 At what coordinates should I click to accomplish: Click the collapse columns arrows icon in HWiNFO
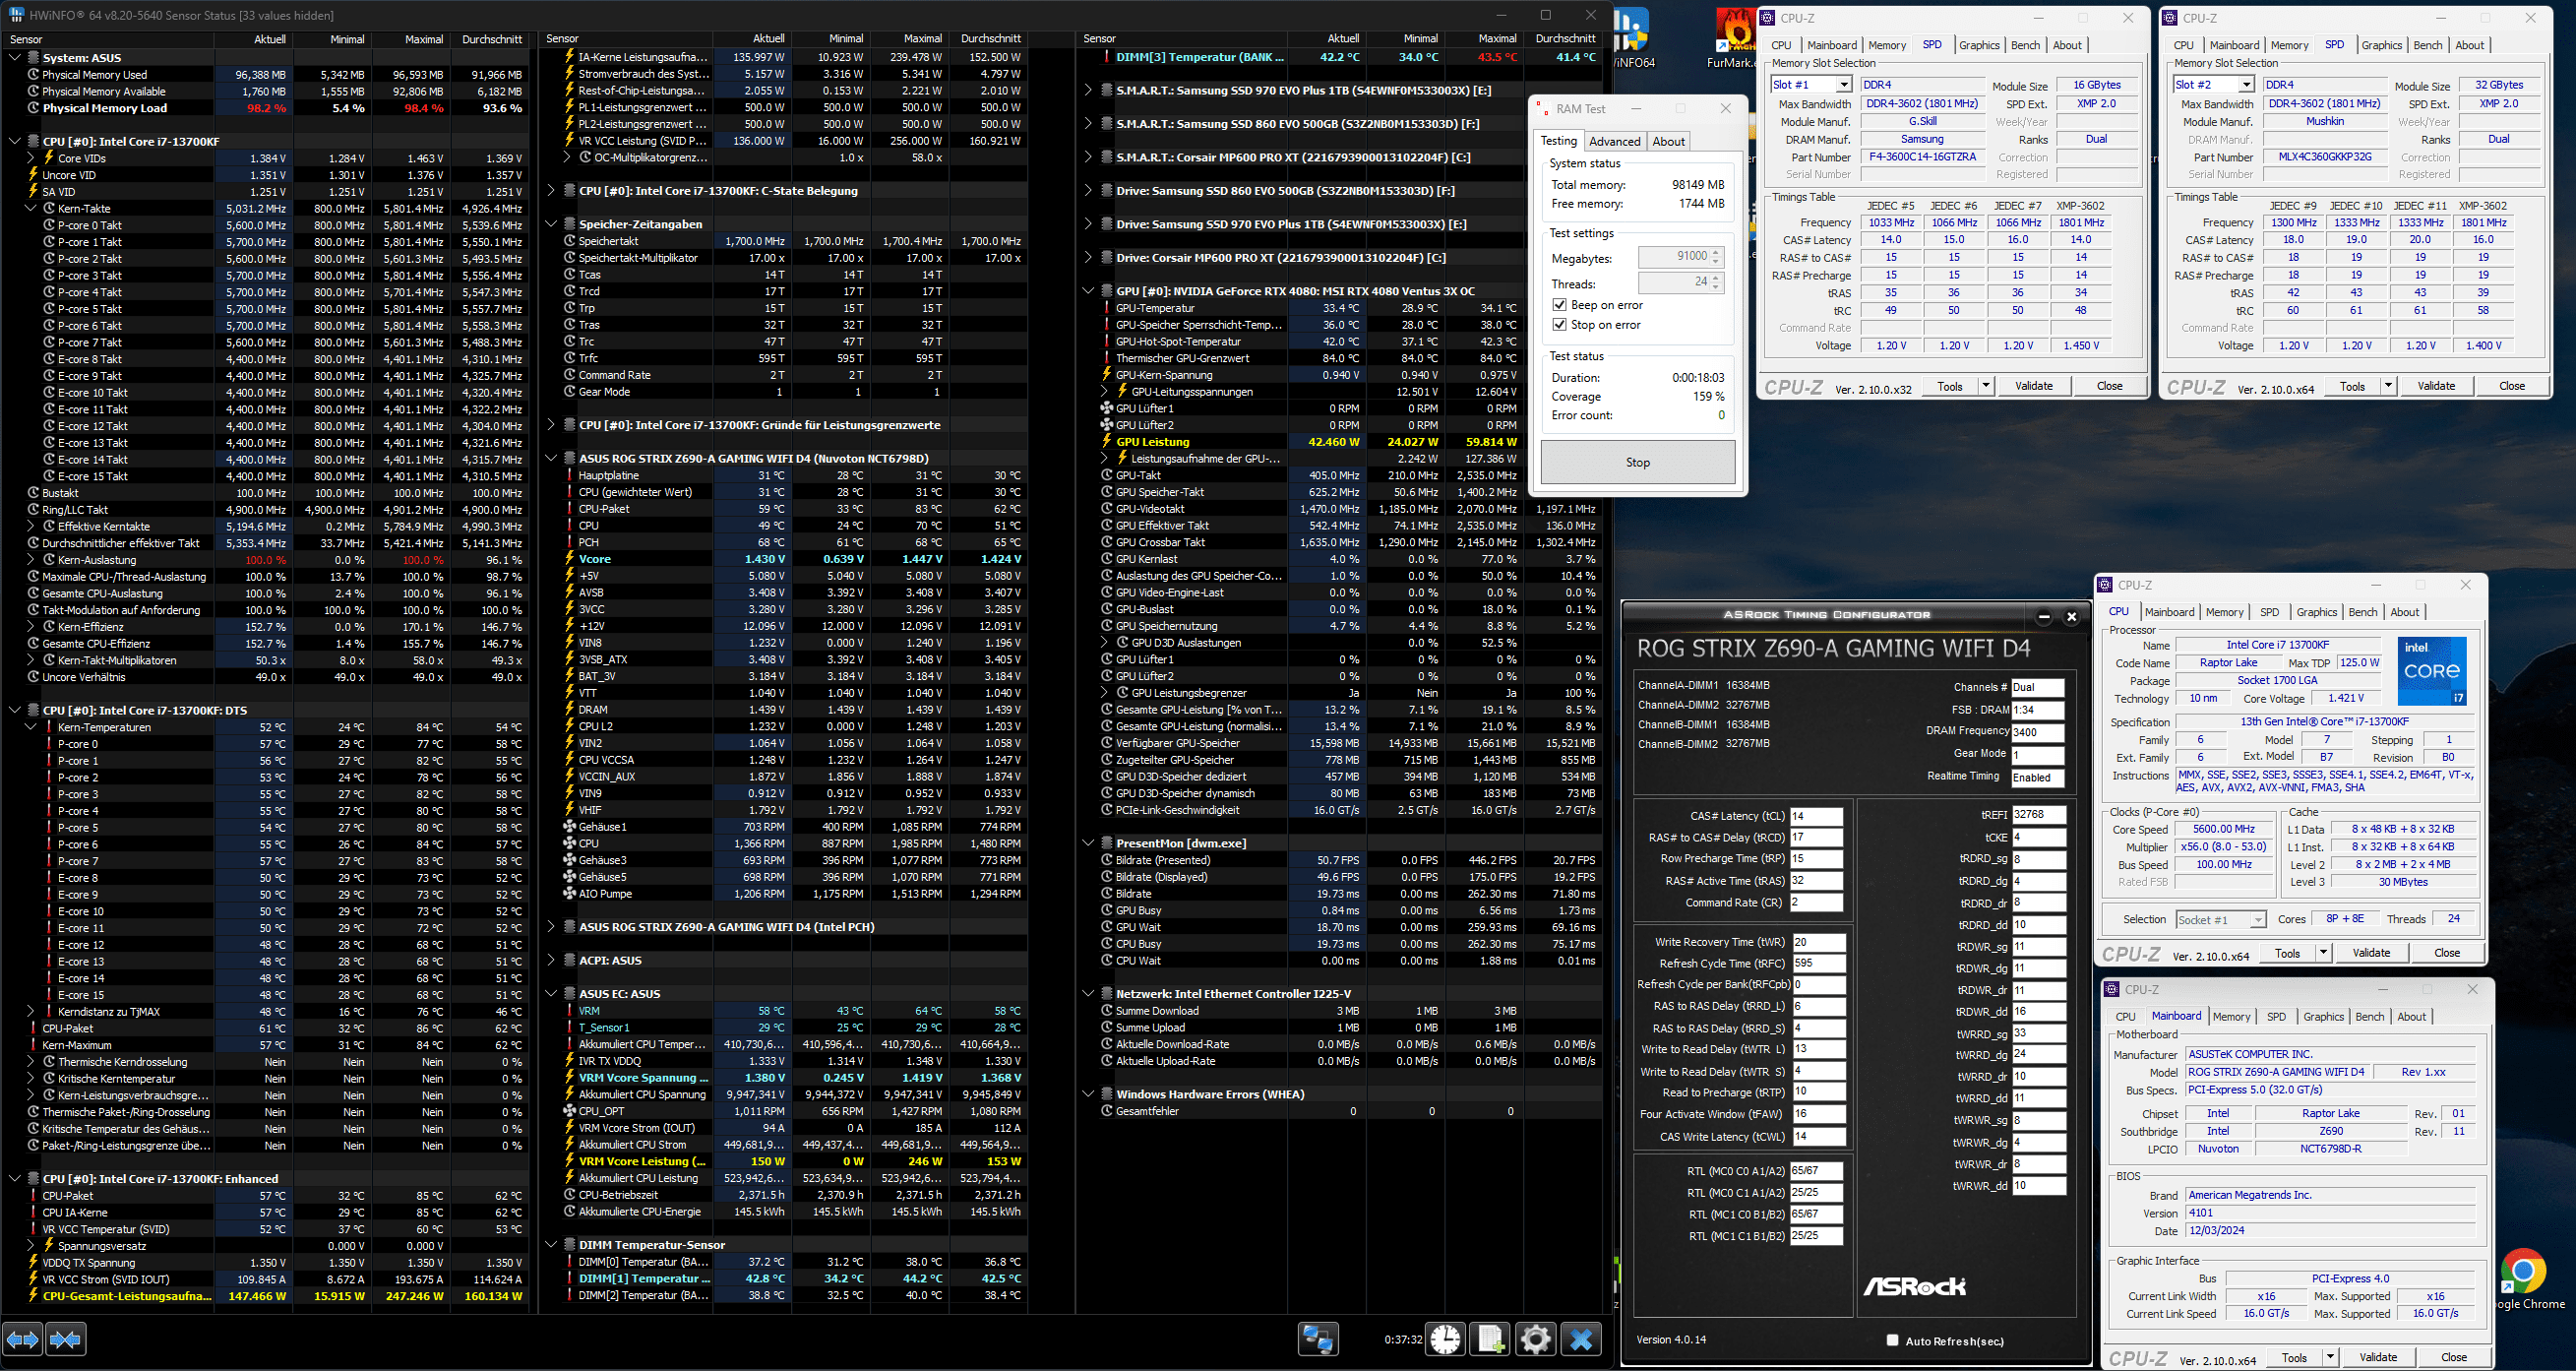(66, 1339)
